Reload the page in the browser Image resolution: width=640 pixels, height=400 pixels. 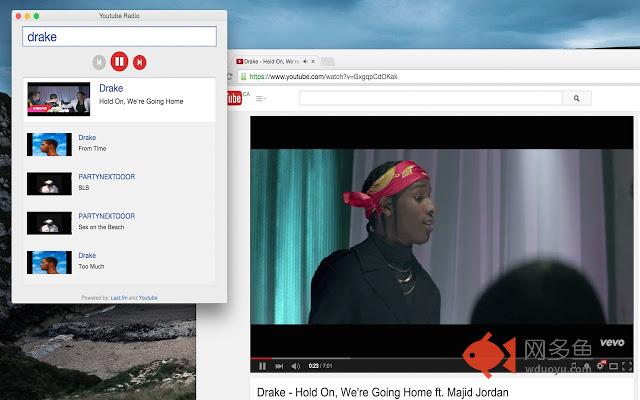[230, 77]
